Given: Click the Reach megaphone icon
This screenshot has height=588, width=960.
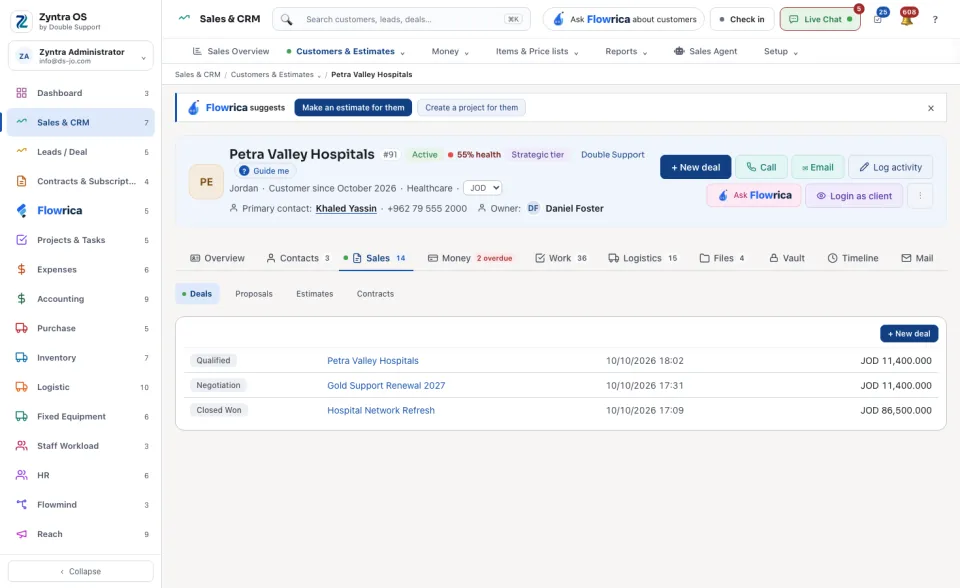Looking at the screenshot, I should [21, 534].
